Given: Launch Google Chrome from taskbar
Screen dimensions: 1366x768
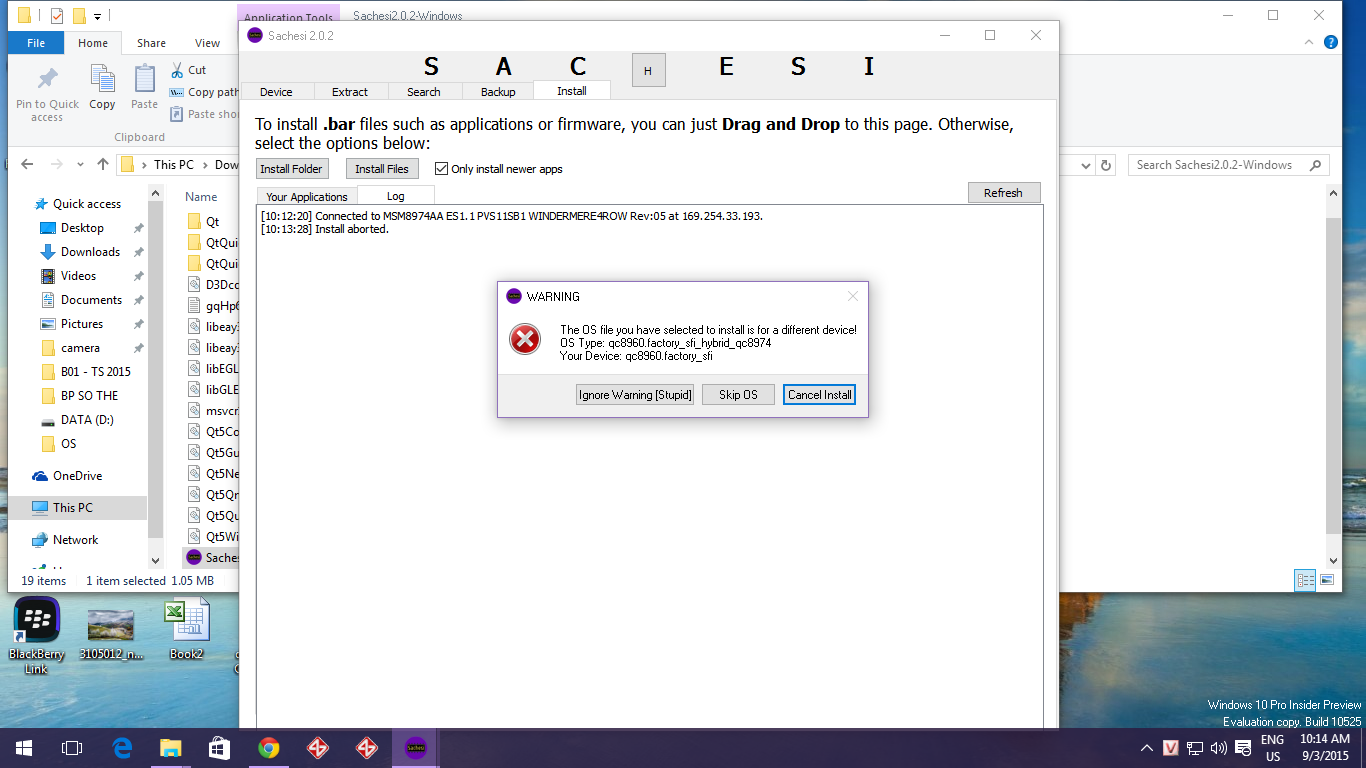Looking at the screenshot, I should [268, 748].
